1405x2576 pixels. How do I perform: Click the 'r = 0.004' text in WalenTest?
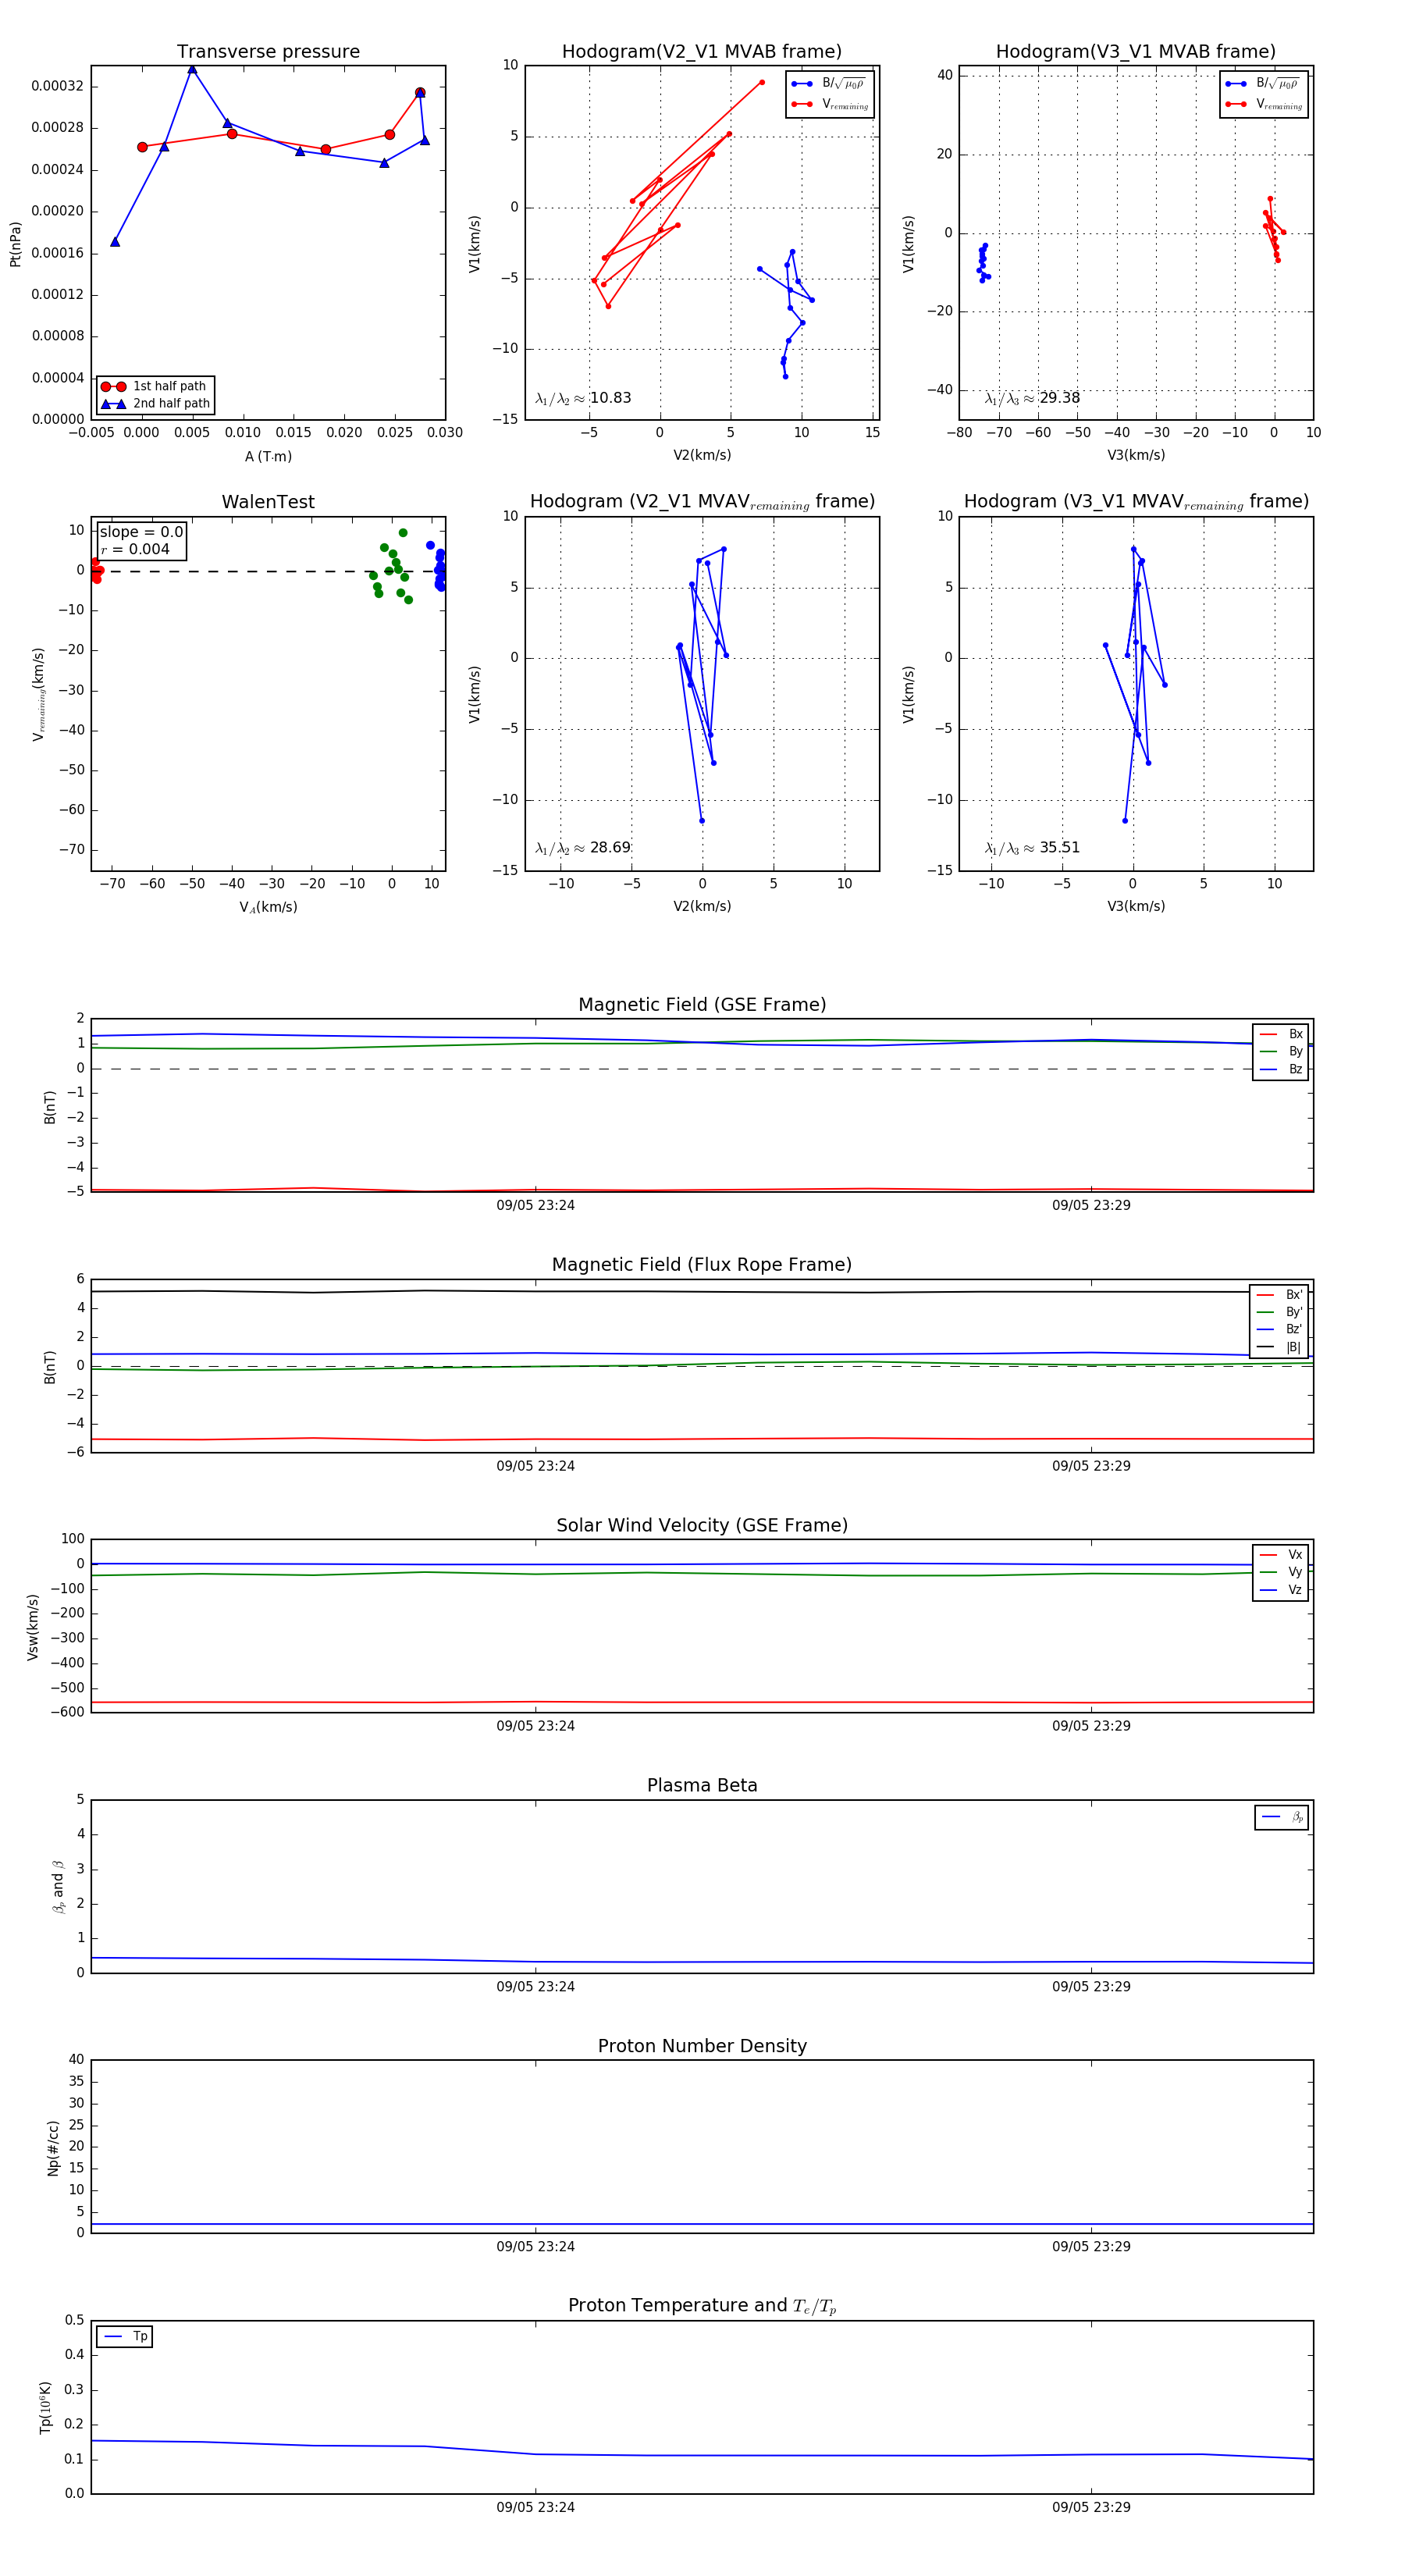click(x=135, y=549)
